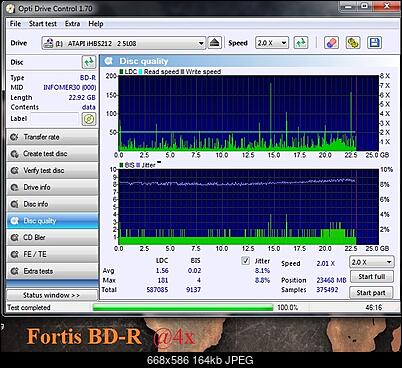The height and width of the screenshot is (368, 402).
Task: Click the Start full button
Action: click(x=371, y=276)
